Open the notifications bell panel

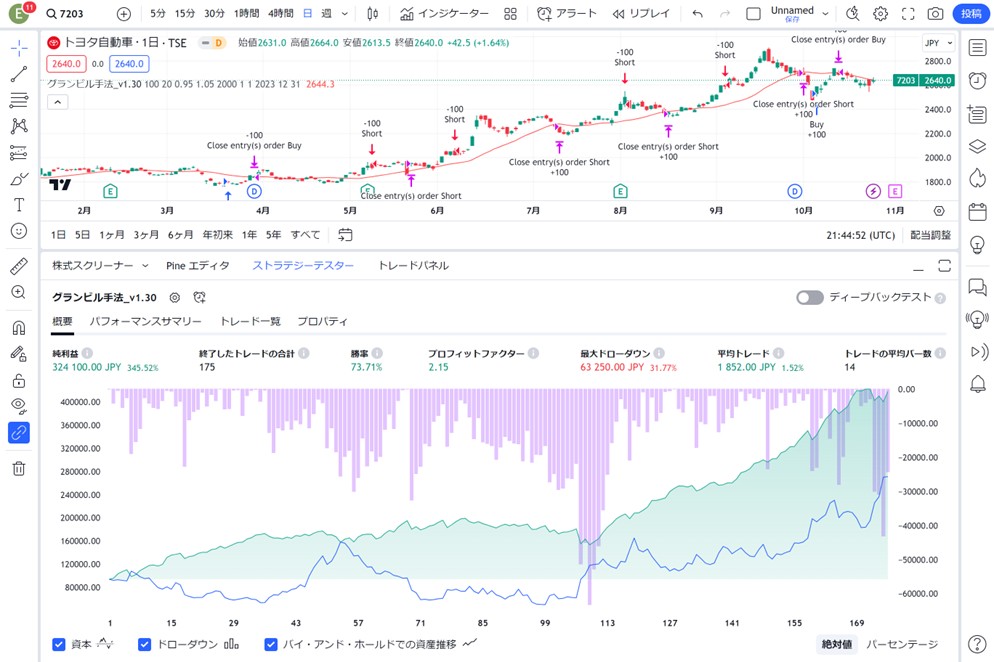coord(978,384)
